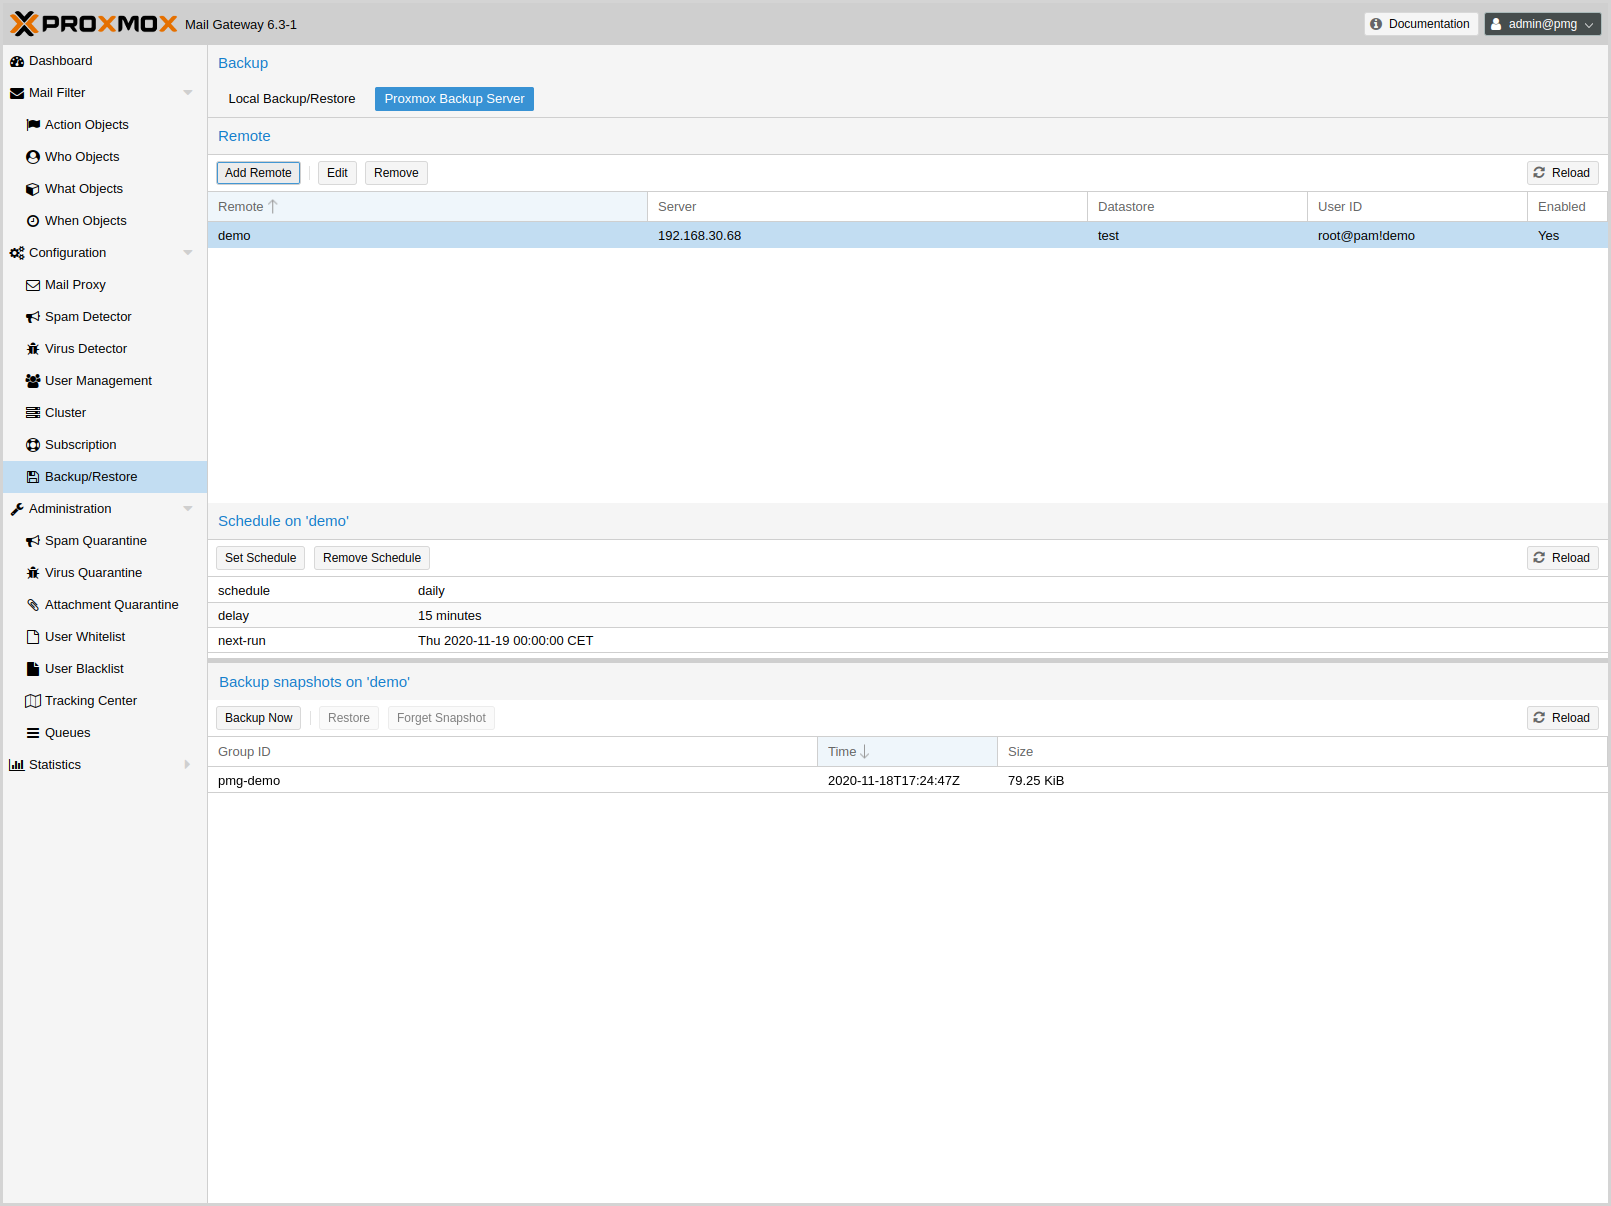Click the Attachment Quarantine paperclip icon

click(x=33, y=605)
